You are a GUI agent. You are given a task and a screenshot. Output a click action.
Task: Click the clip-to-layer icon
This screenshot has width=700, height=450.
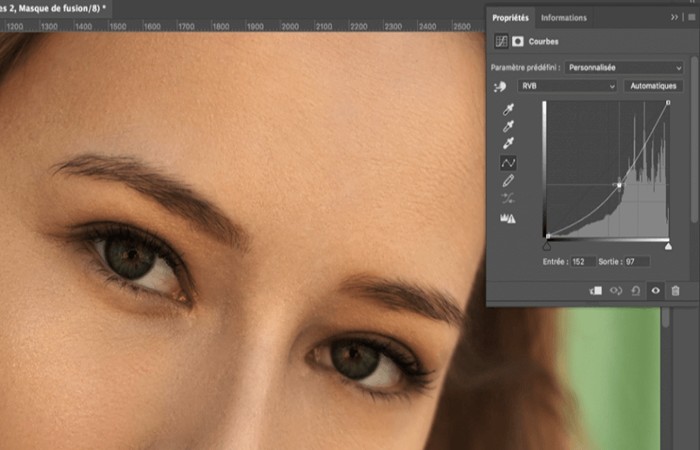coord(596,291)
